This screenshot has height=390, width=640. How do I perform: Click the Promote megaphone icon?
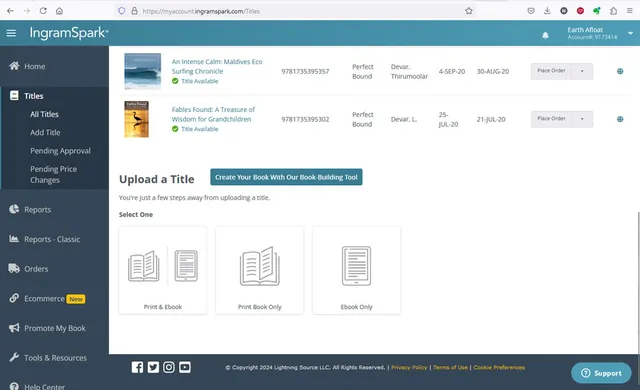(x=14, y=328)
